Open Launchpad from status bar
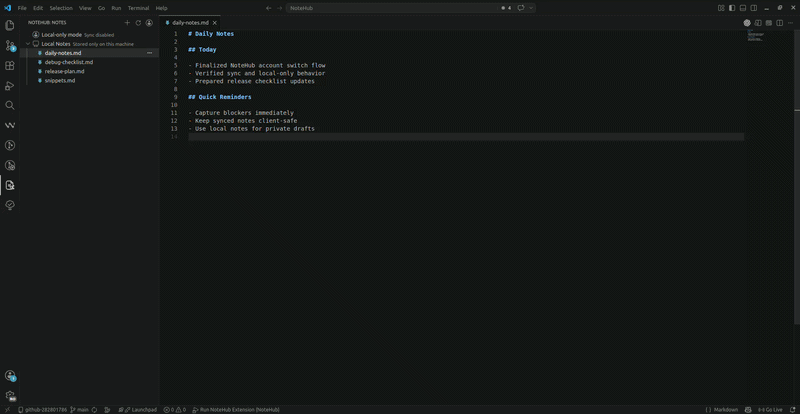The image size is (800, 414). (x=137, y=409)
